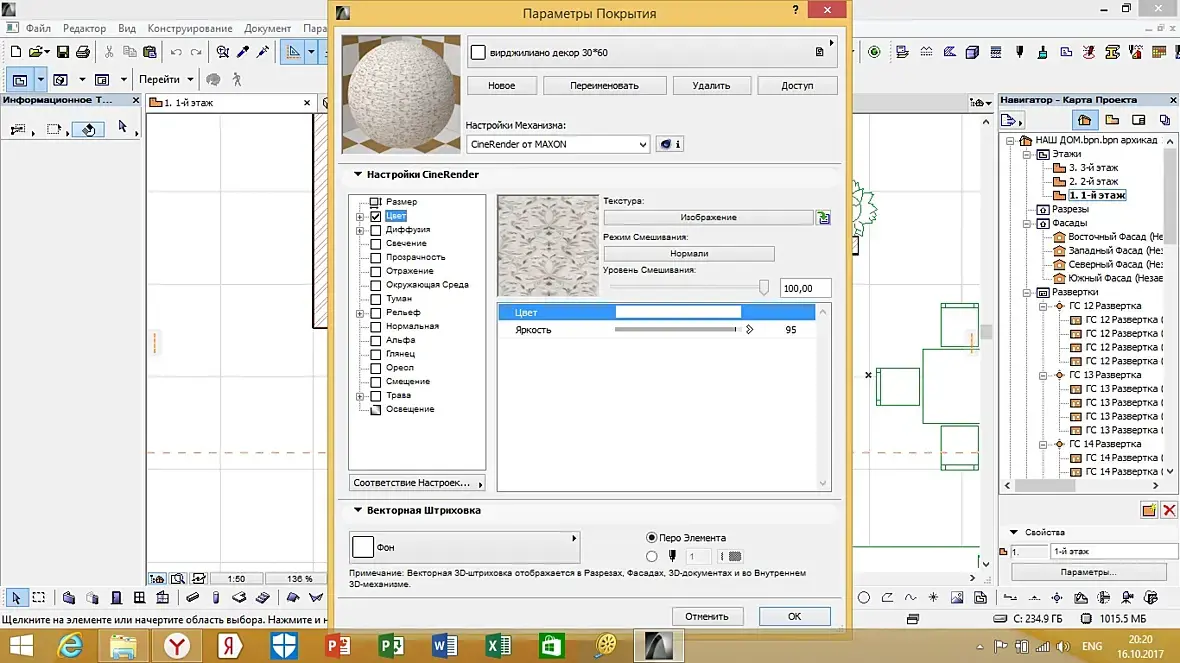The width and height of the screenshot is (1180, 663).
Task: Click the load texture image icon
Action: point(824,217)
